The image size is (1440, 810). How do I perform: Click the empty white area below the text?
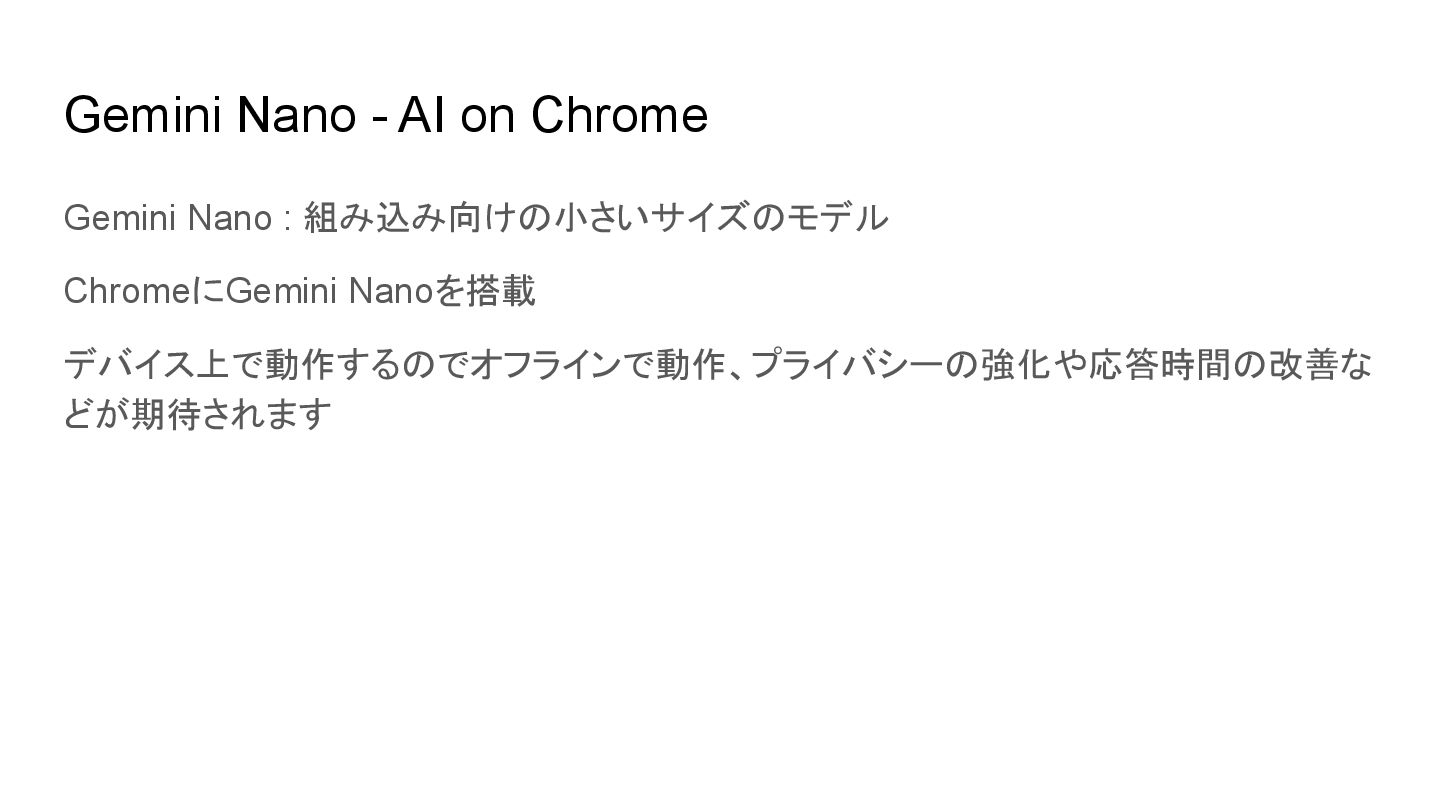click(720, 620)
